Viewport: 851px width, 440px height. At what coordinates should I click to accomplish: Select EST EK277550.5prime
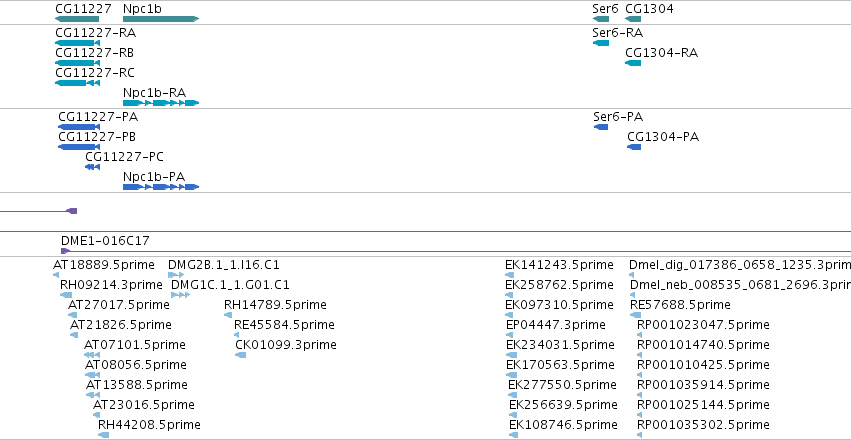point(563,385)
